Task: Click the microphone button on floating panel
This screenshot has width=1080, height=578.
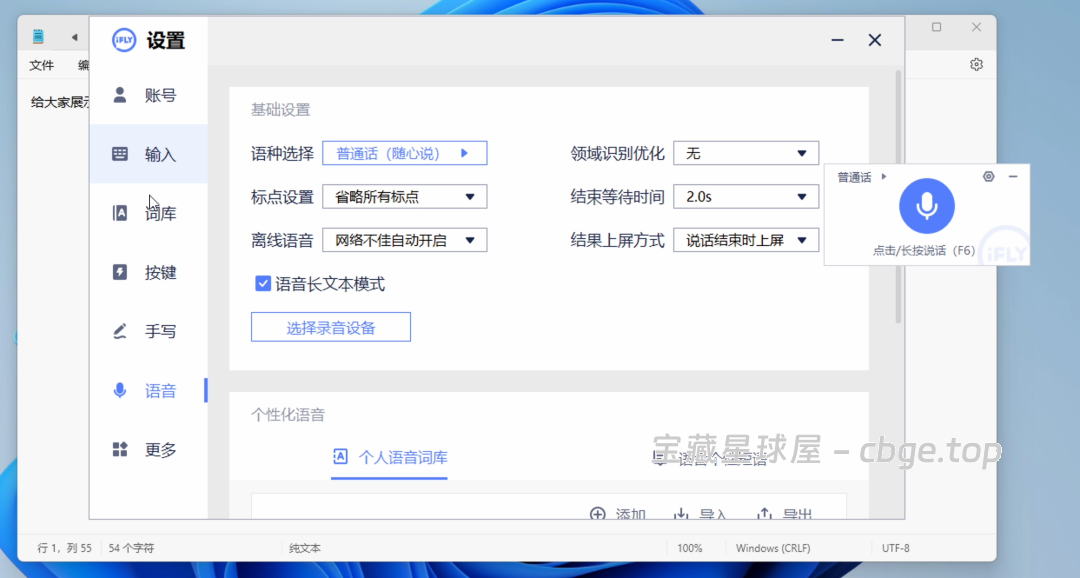Action: [927, 207]
